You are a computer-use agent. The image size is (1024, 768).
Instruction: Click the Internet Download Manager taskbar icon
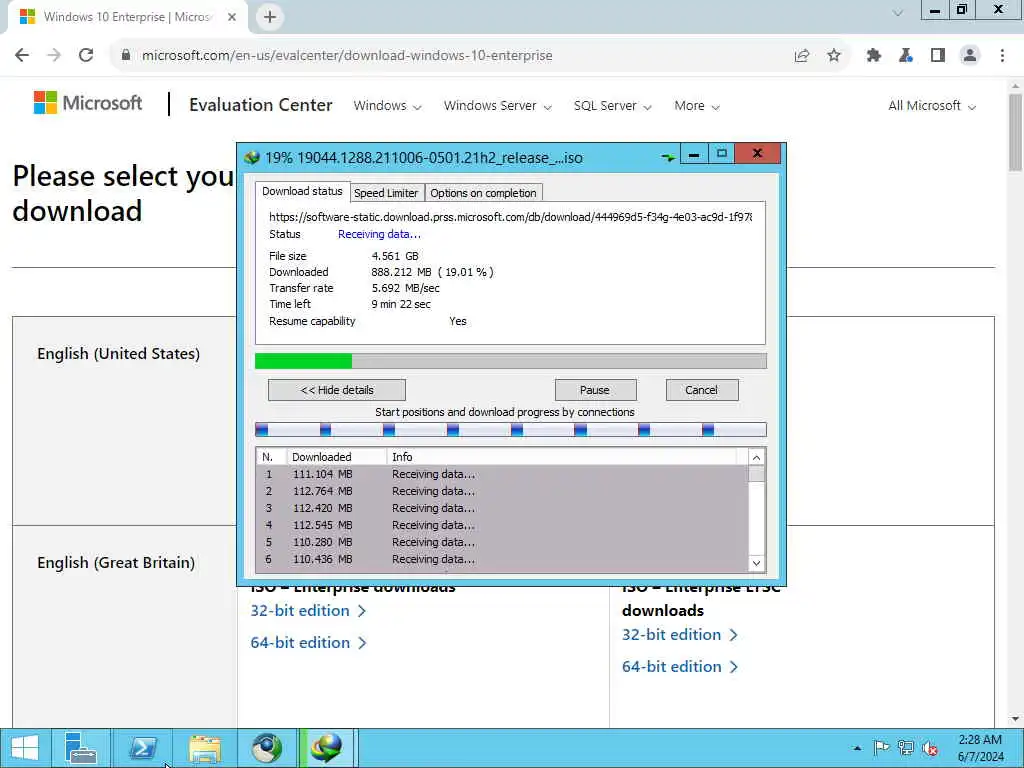point(327,748)
